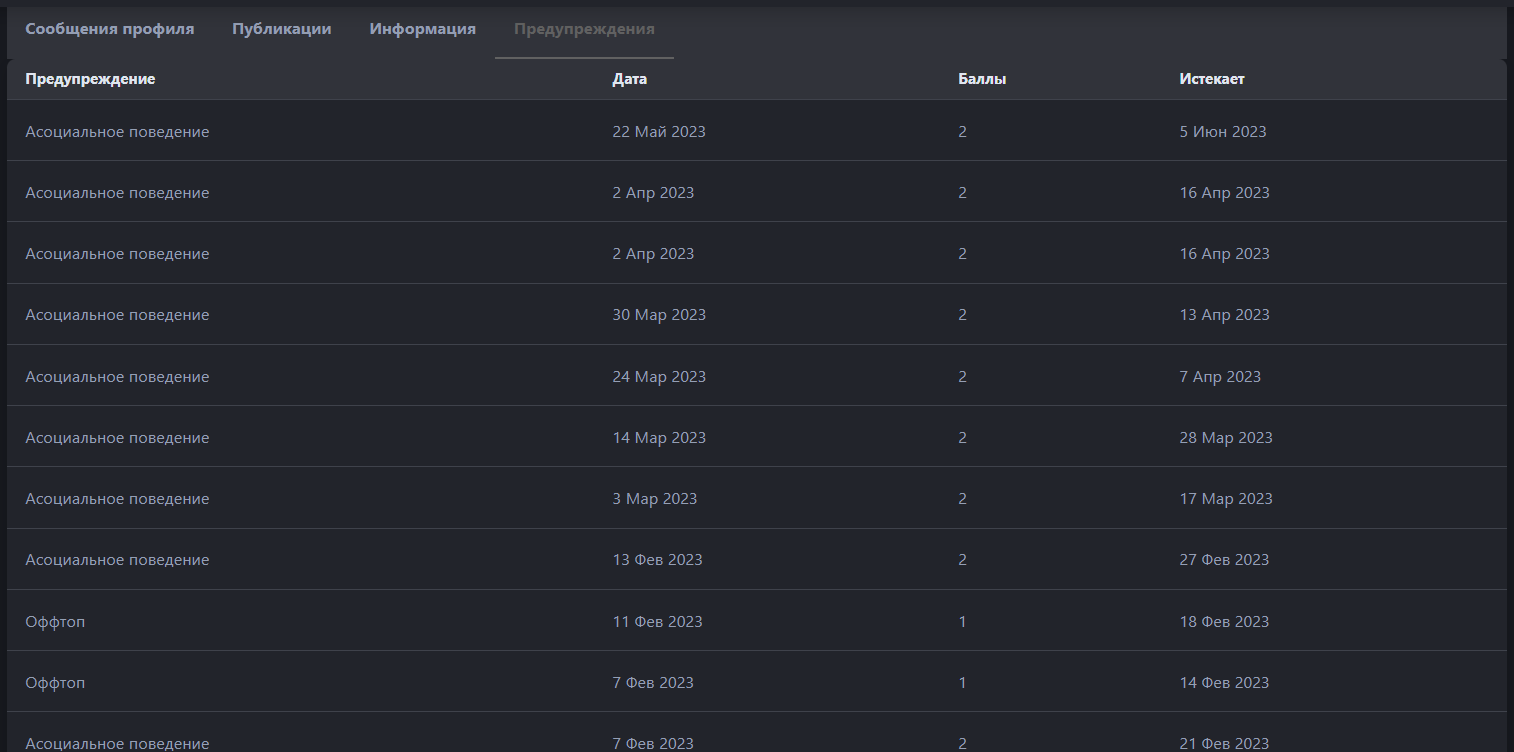This screenshot has height=752, width=1514.
Task: Open the Оффтоп warning dated 11 Фев 2023
Action: (x=55, y=622)
